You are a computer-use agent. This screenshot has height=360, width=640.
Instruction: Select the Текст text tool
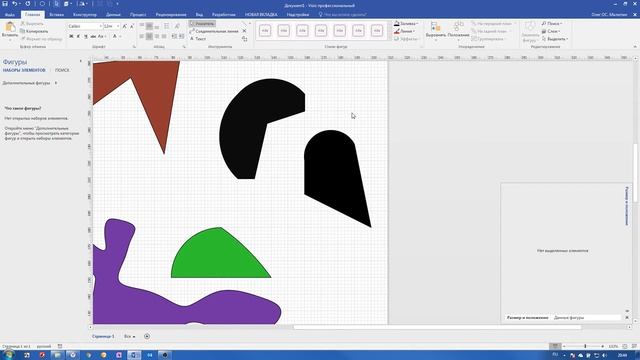(x=198, y=39)
